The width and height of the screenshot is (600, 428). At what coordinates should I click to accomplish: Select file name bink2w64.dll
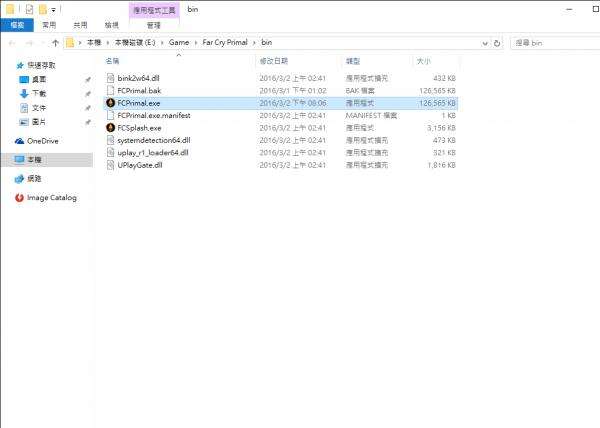click(x=139, y=78)
